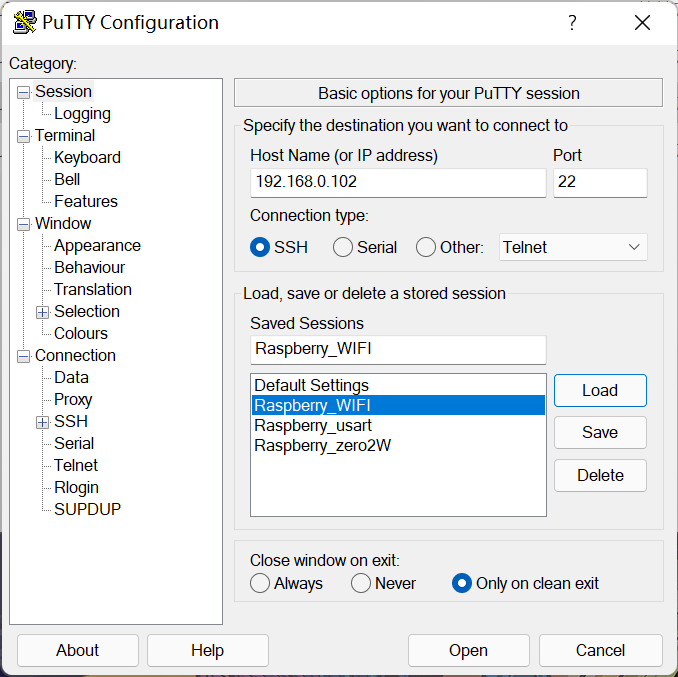Viewport: 678px width, 677px height.
Task: Open the Logging category
Action: tap(83, 114)
